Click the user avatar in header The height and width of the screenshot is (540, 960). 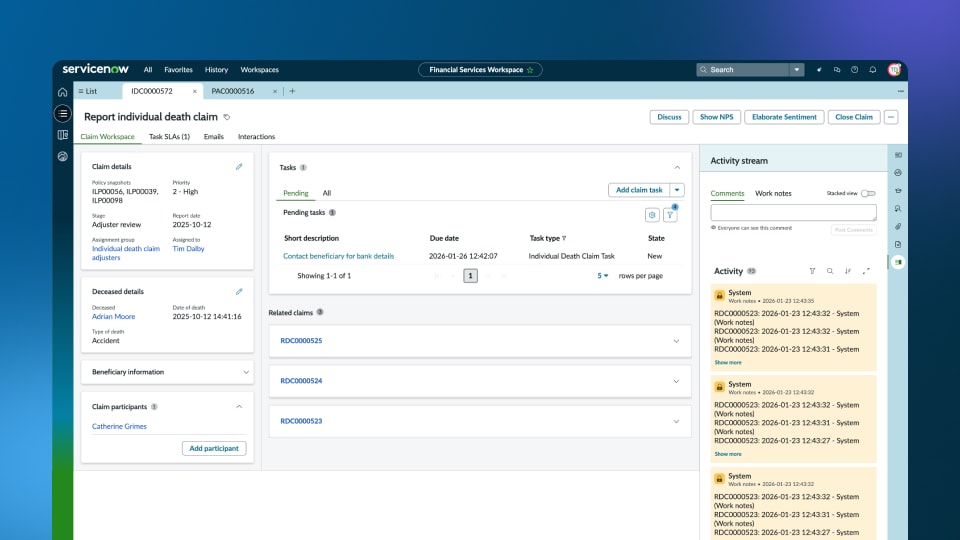click(894, 70)
